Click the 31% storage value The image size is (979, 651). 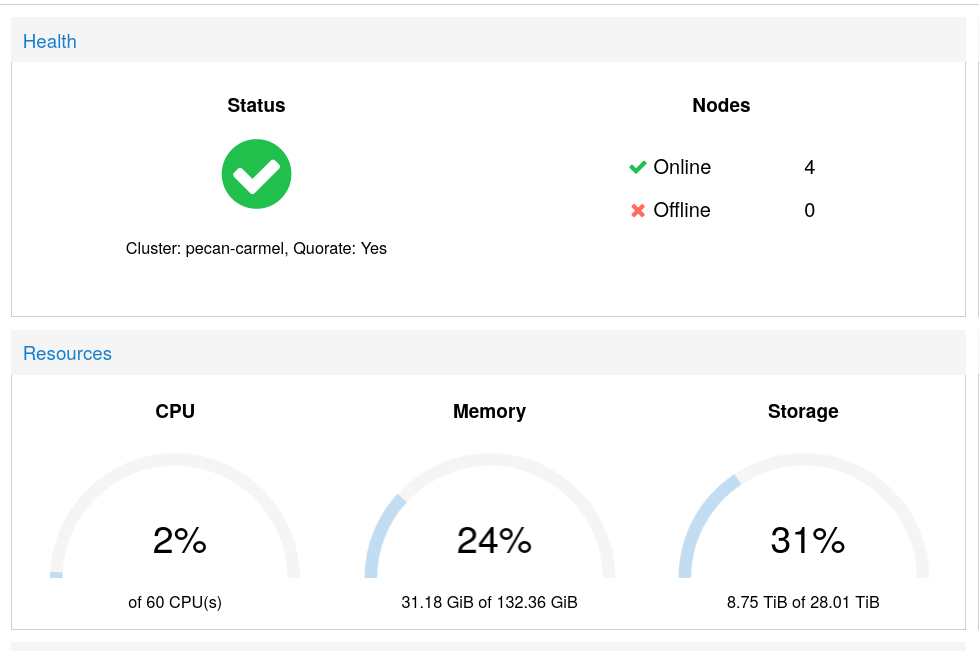tap(808, 540)
